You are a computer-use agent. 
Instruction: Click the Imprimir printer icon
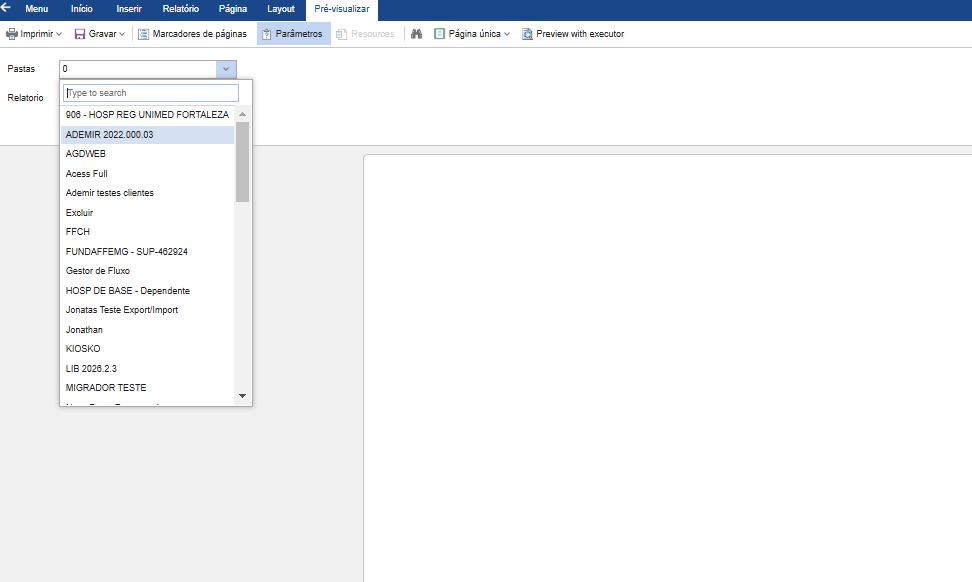click(x=12, y=34)
